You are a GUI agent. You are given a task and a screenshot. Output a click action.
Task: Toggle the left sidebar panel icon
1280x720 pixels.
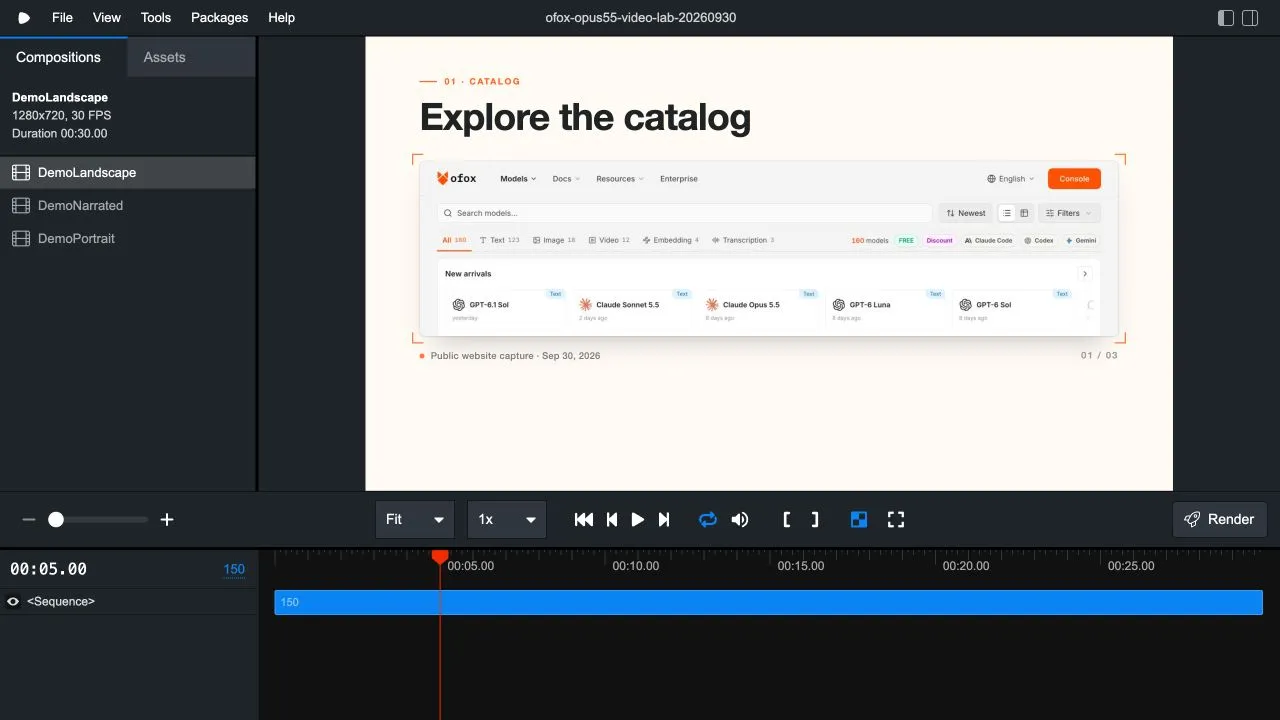tap(1226, 18)
